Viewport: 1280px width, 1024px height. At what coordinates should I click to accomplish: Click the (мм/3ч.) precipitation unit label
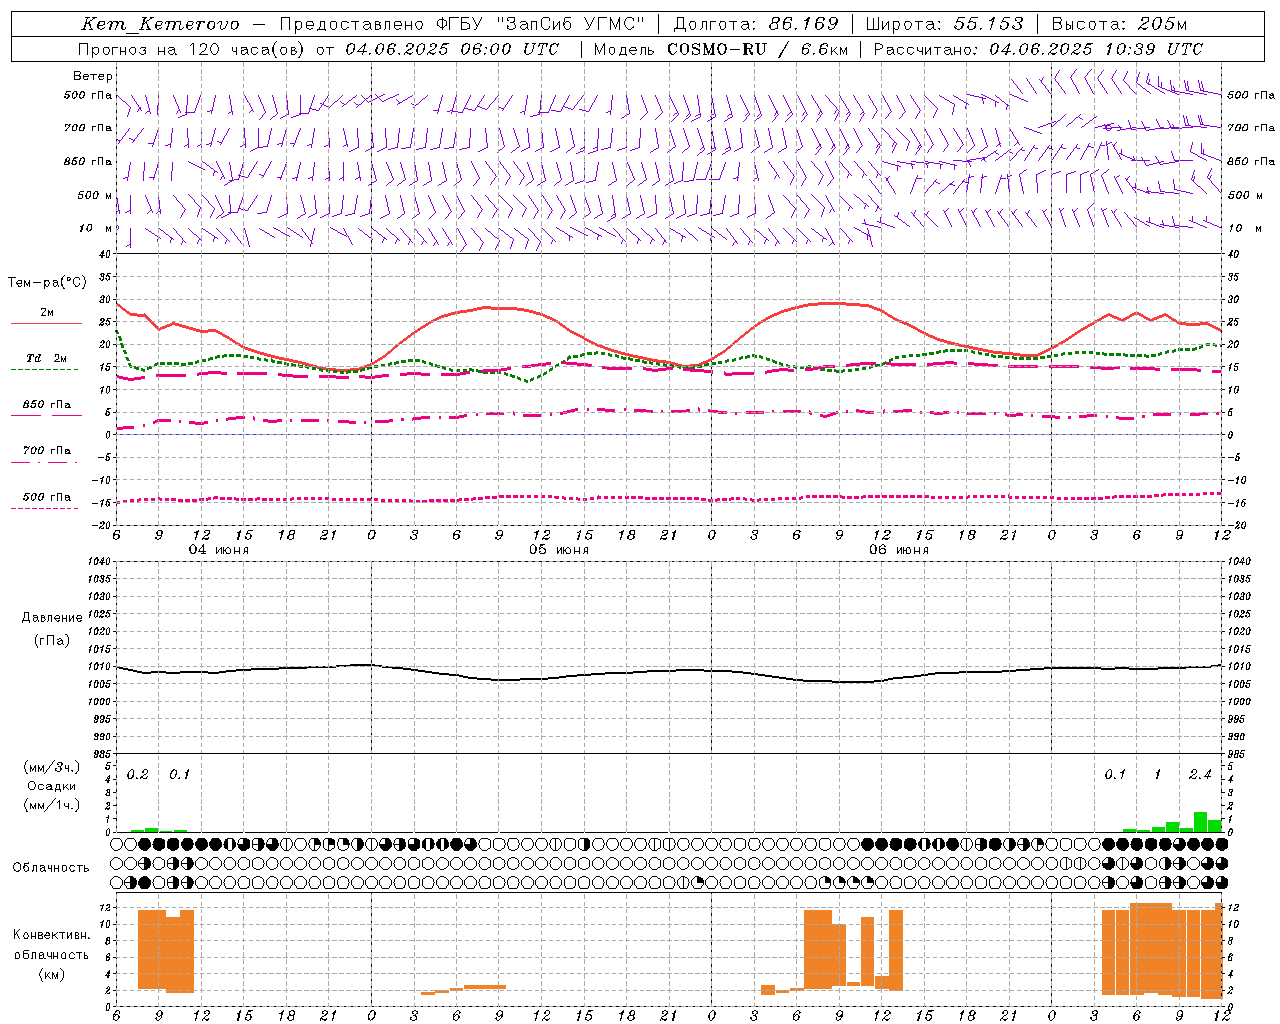coord(51,768)
